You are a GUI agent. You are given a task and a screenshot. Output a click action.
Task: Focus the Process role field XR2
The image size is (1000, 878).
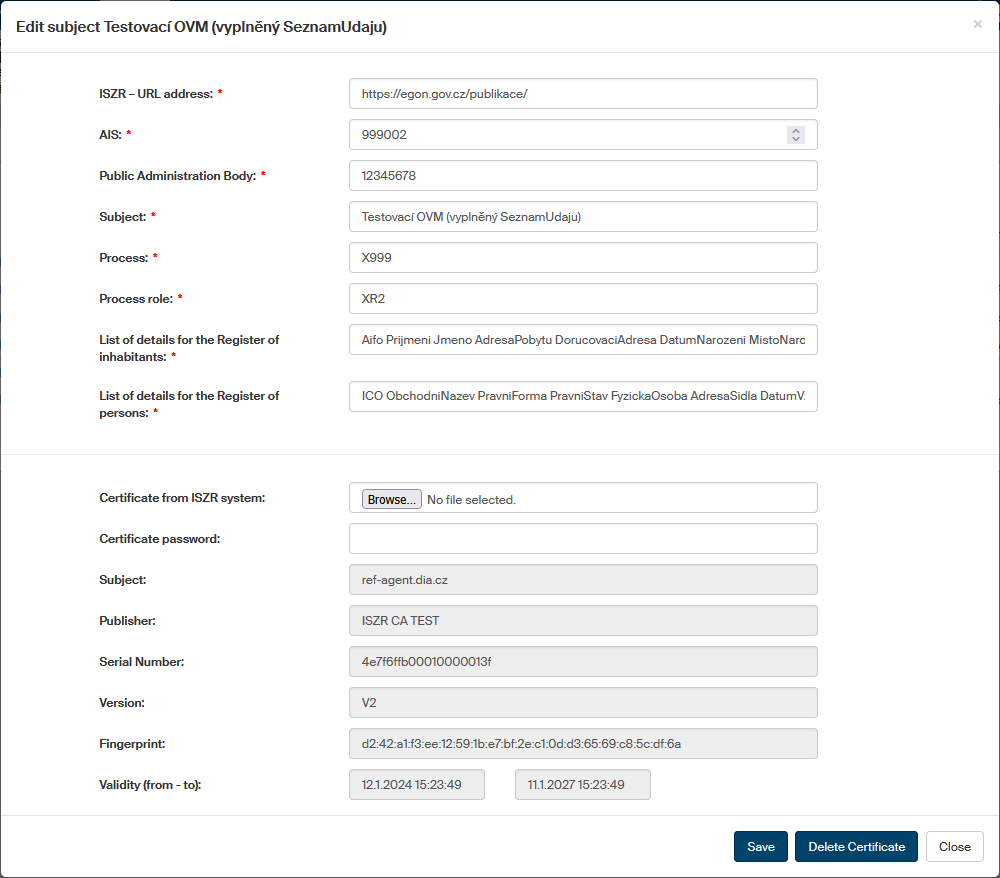(583, 298)
